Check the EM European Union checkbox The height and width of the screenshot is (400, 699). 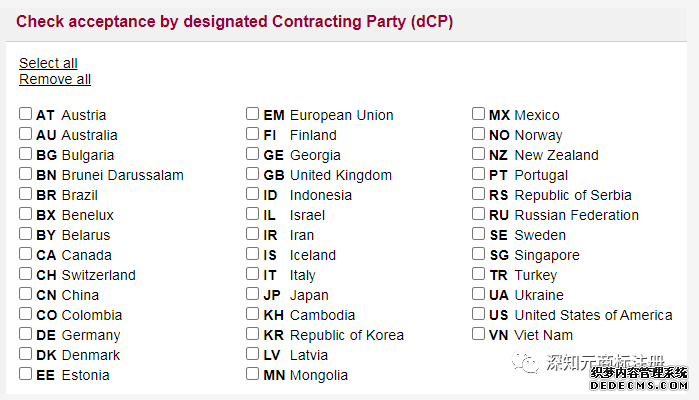(x=252, y=114)
